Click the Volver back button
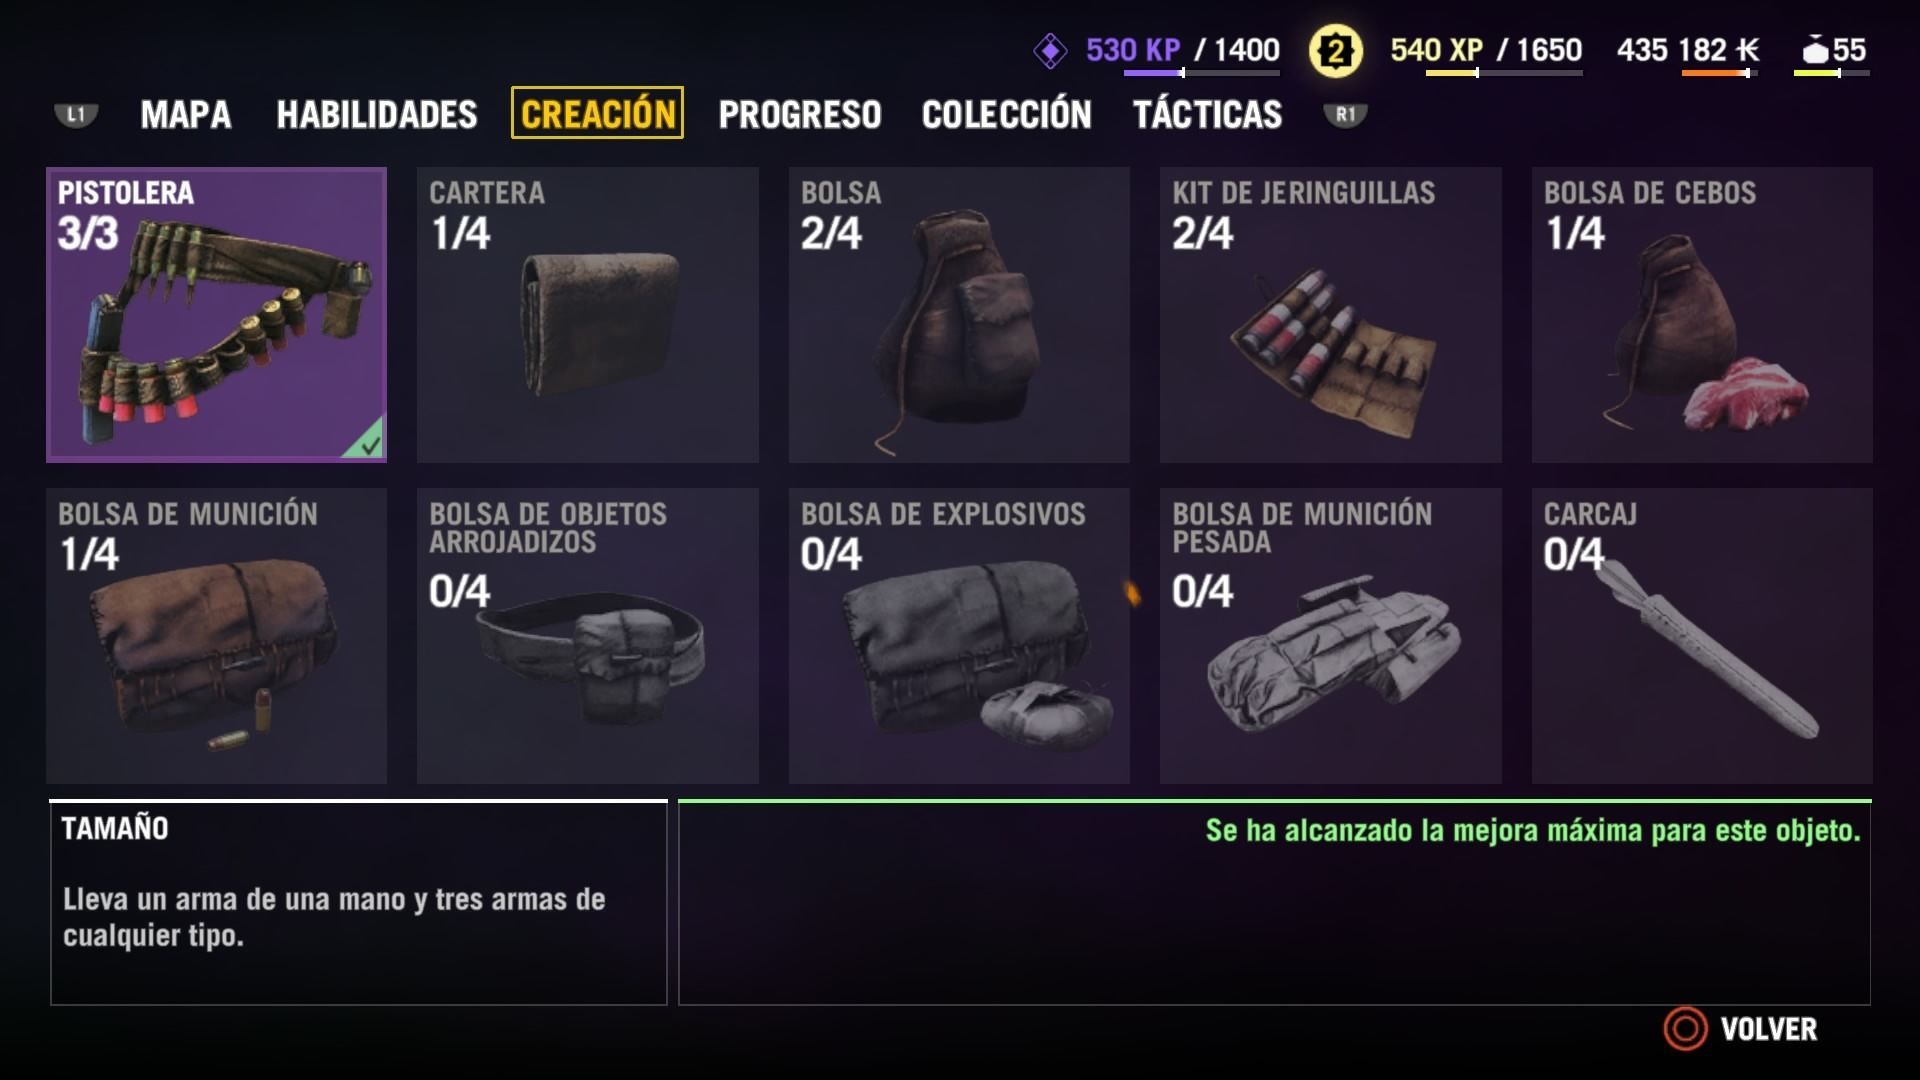 pos(1741,1029)
